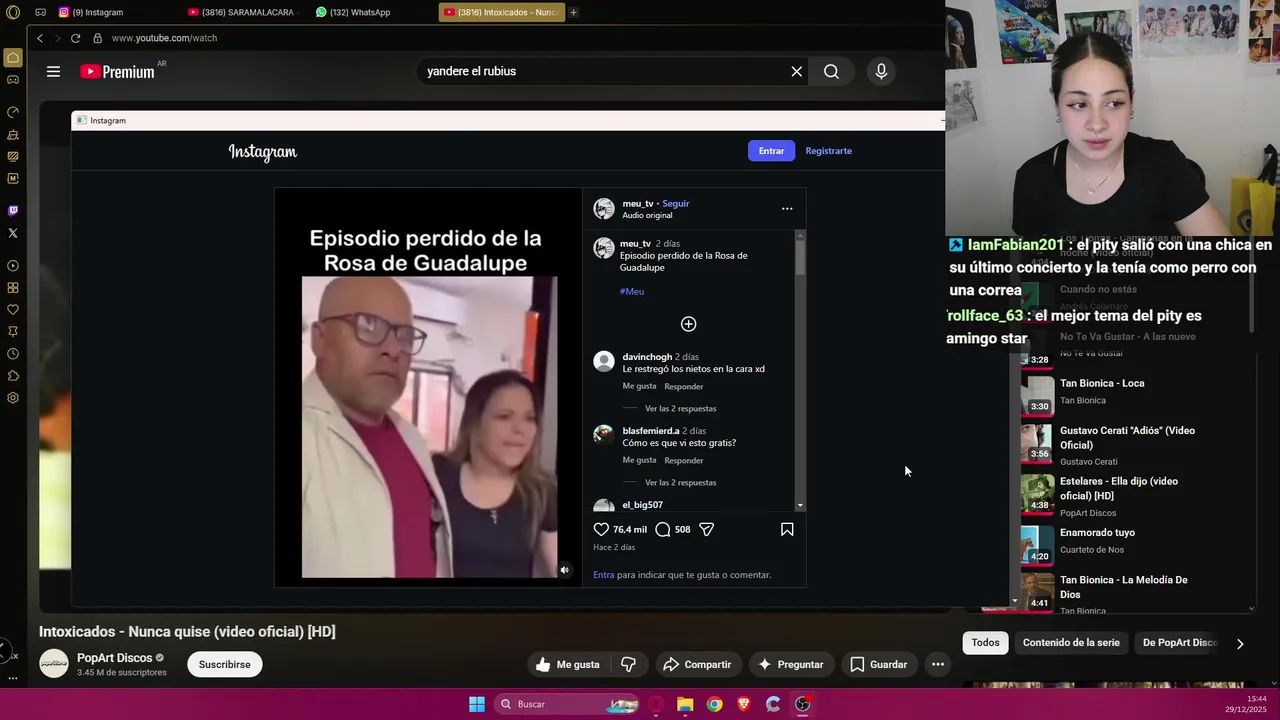This screenshot has height=720, width=1280.
Task: Go back with the browser back arrow
Action: point(40,38)
